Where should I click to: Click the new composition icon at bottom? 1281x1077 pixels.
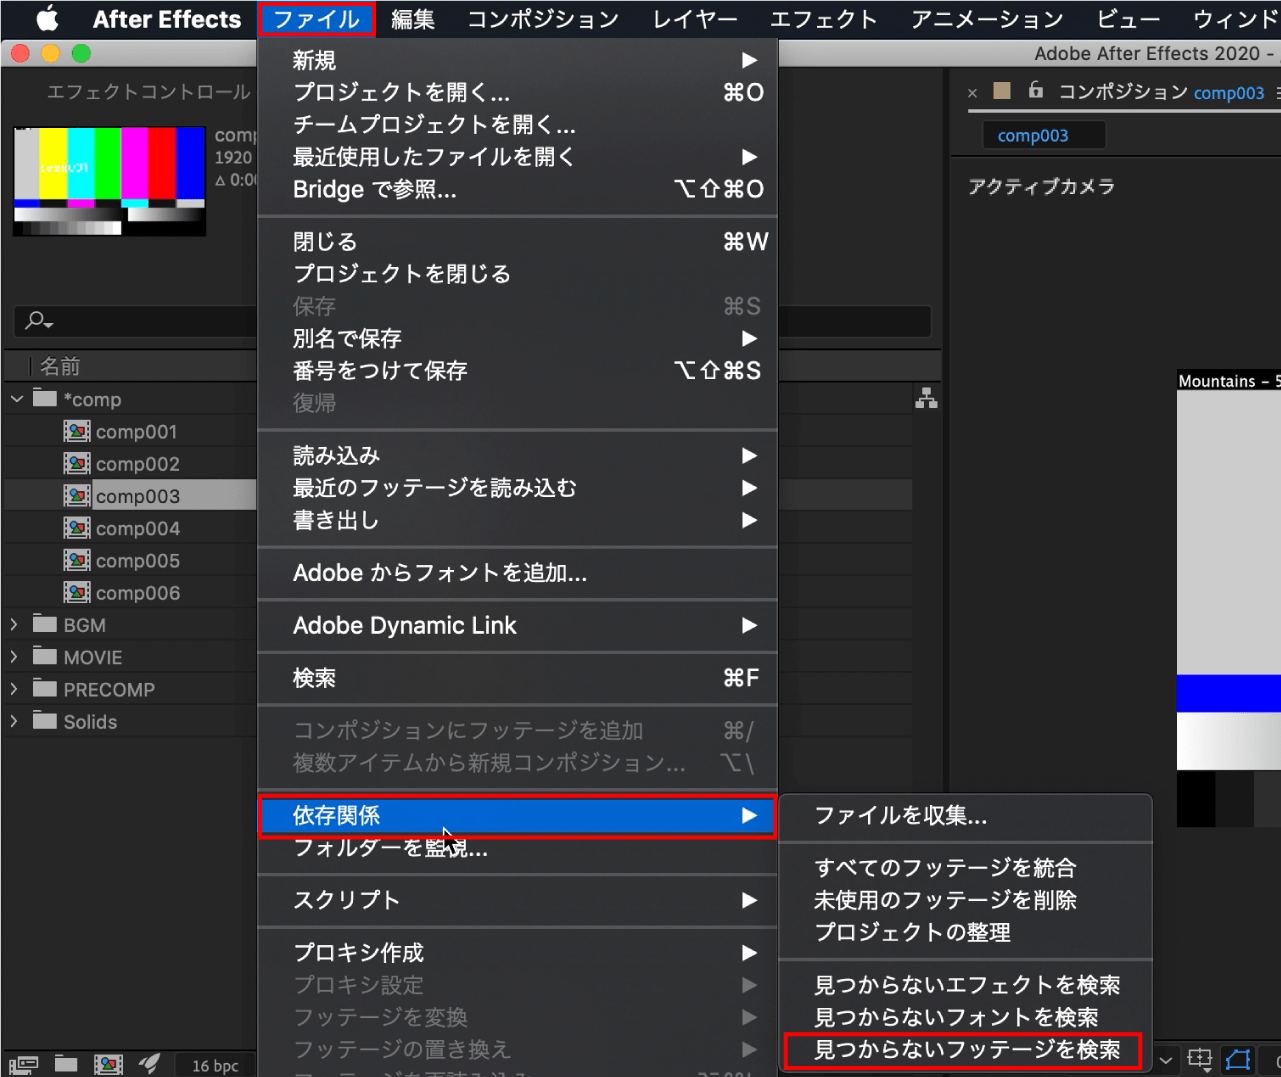[x=108, y=1064]
